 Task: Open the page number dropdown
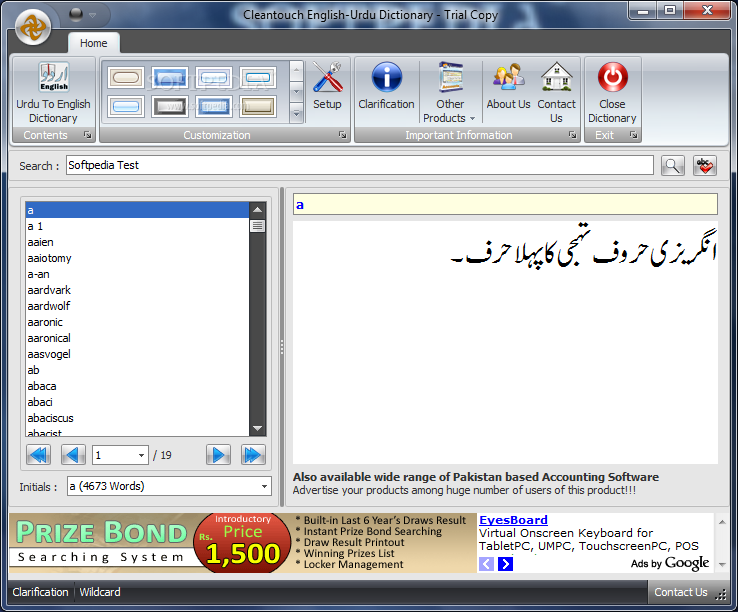pyautogui.click(x=141, y=455)
